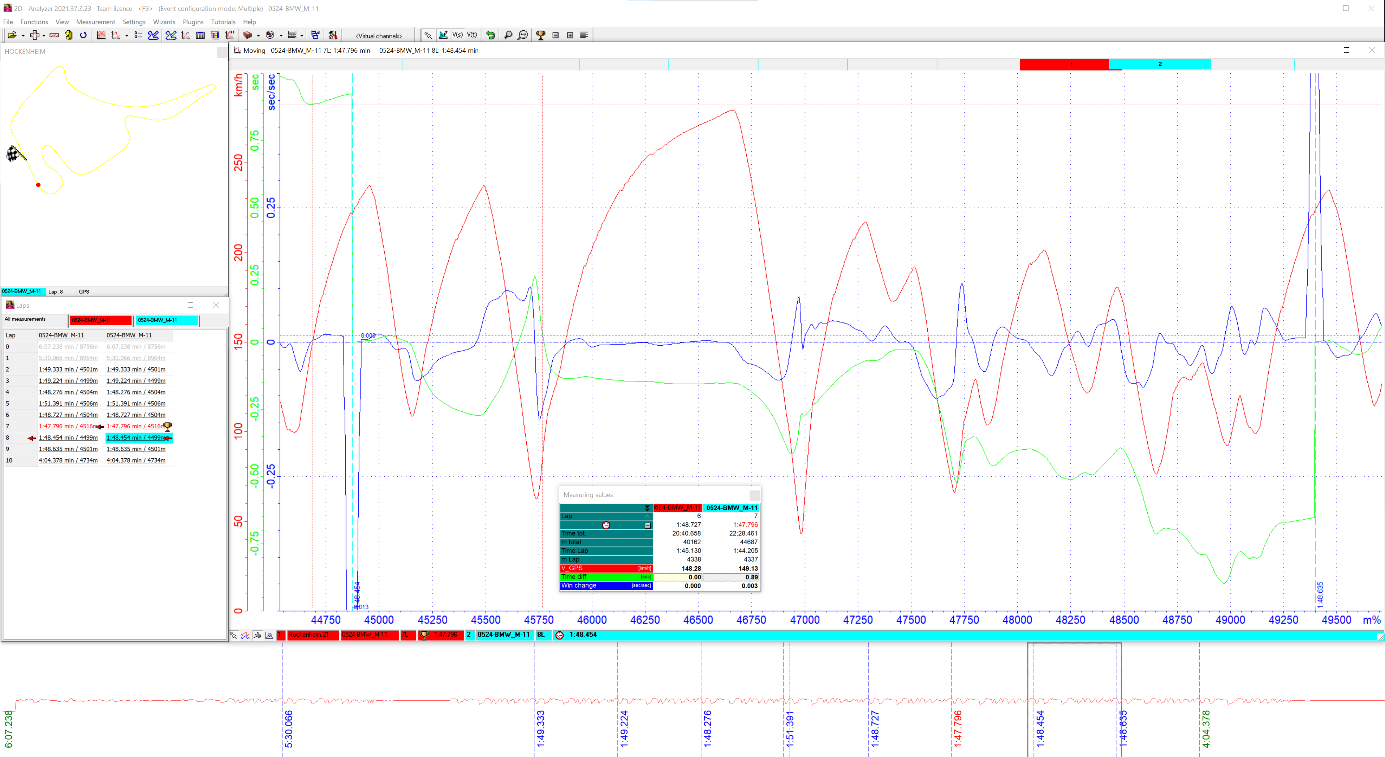The image size is (1385, 757).
Task: Expand the double-chevron in Measuring values header
Action: (647, 508)
